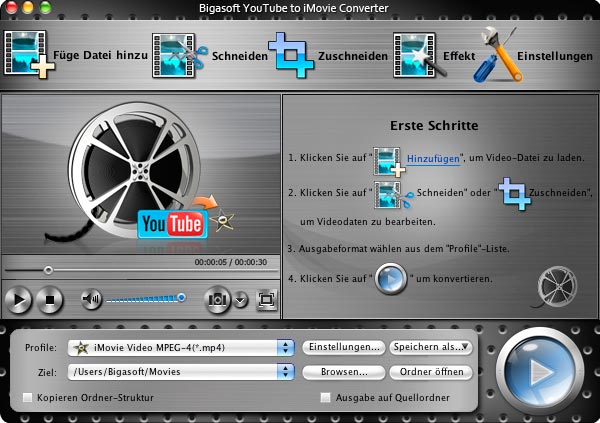Screen dimensions: 600x423
Task: Click the crop icon in step 2
Action: (x=515, y=193)
